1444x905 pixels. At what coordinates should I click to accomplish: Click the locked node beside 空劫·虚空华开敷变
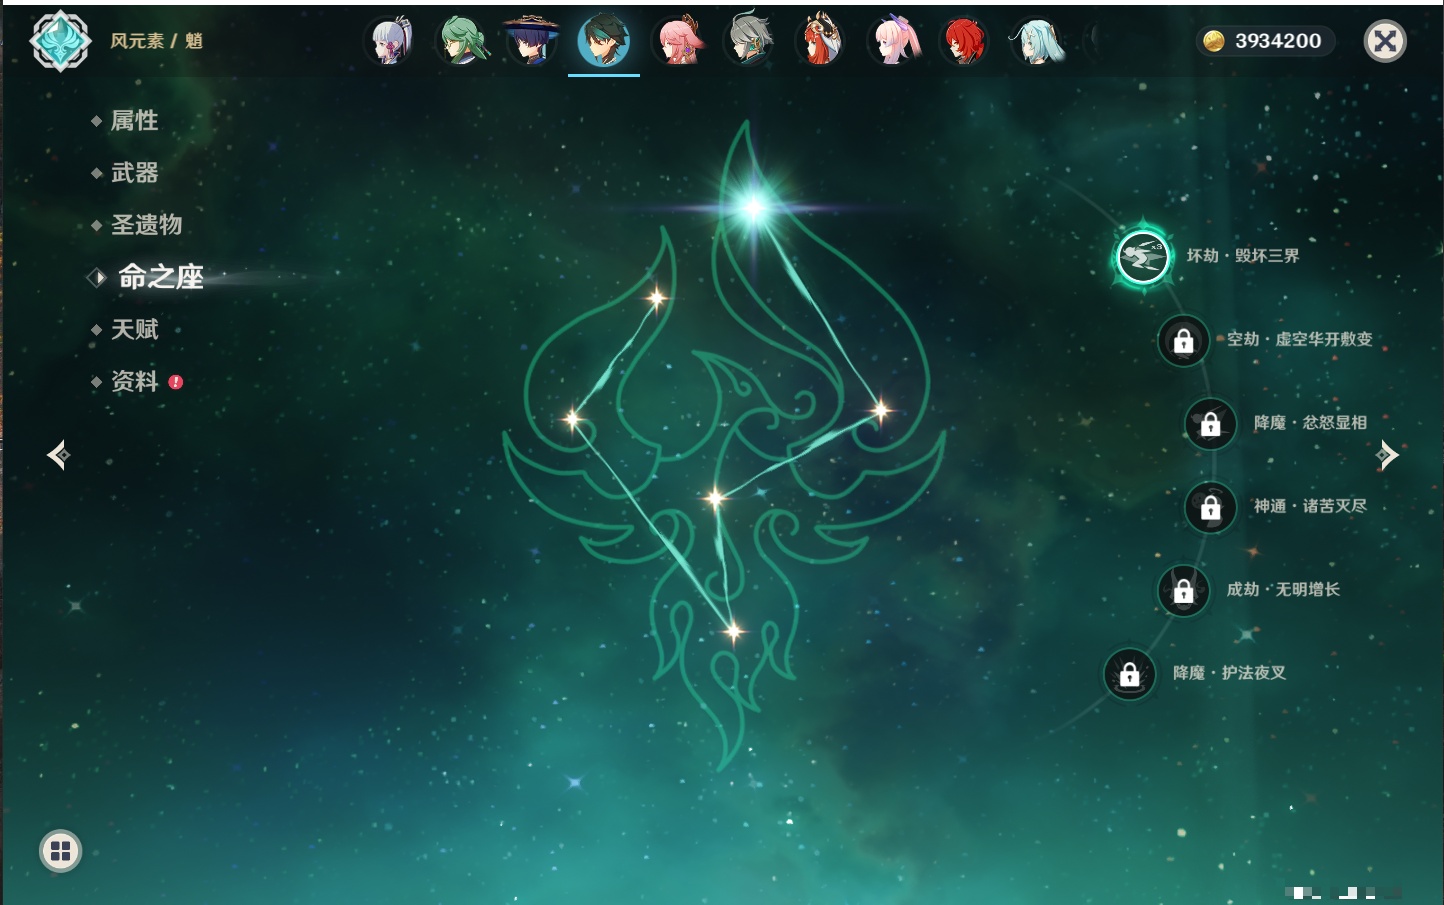pyautogui.click(x=1184, y=341)
